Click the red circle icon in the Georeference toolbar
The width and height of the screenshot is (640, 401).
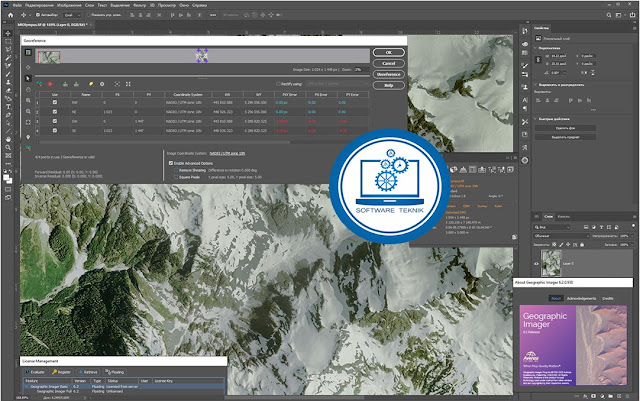click(50, 84)
